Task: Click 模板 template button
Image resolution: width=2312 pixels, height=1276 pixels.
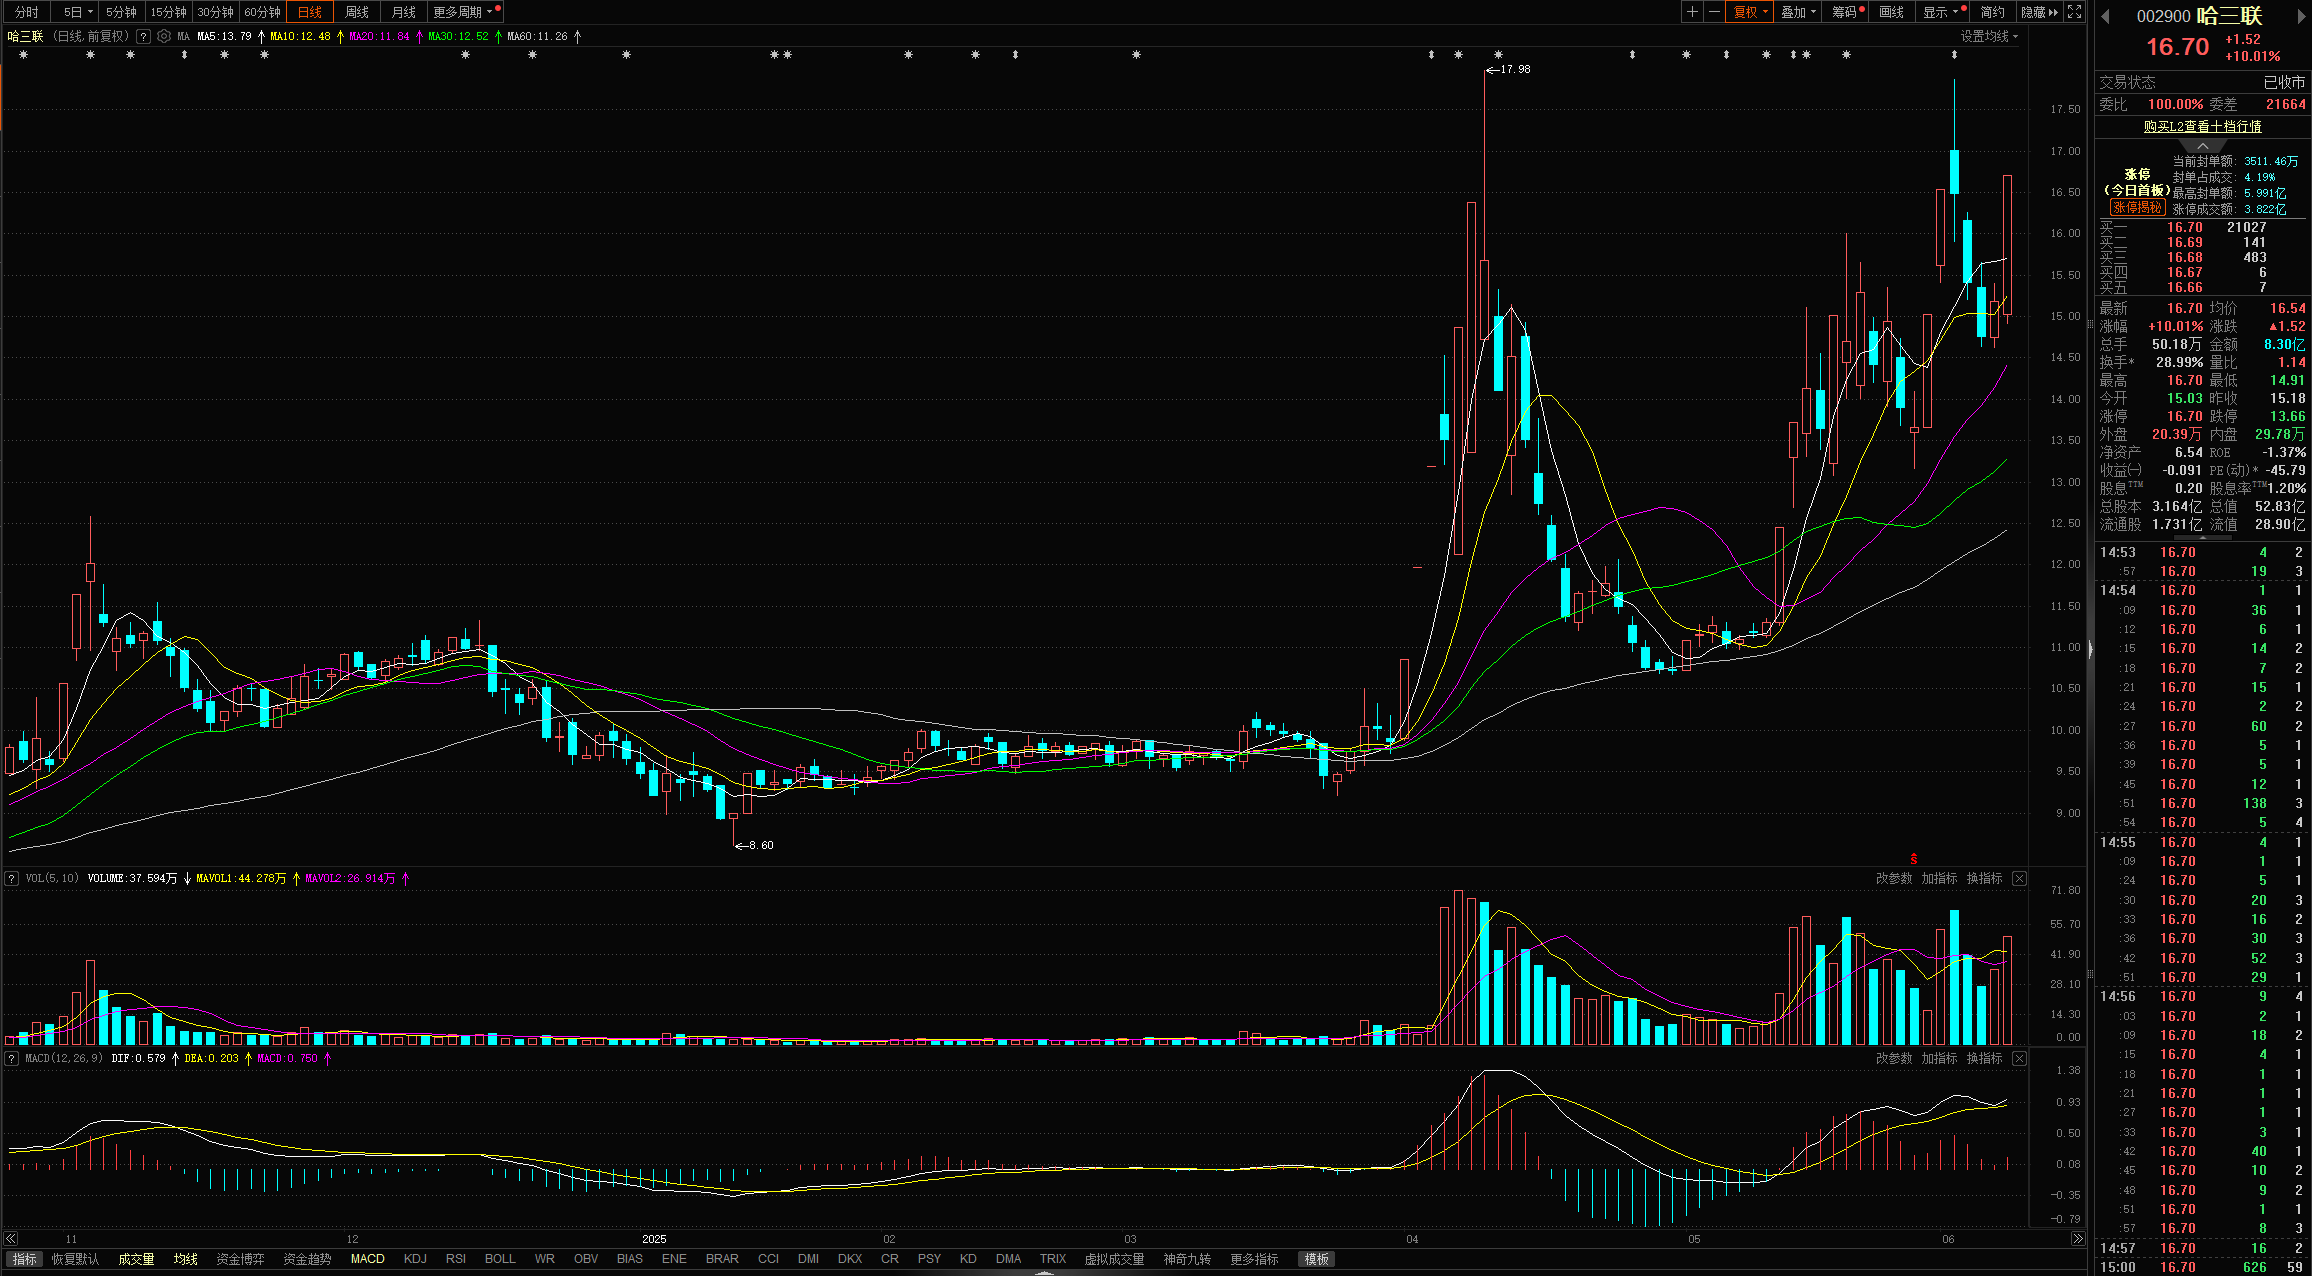Action: 1317,1259
